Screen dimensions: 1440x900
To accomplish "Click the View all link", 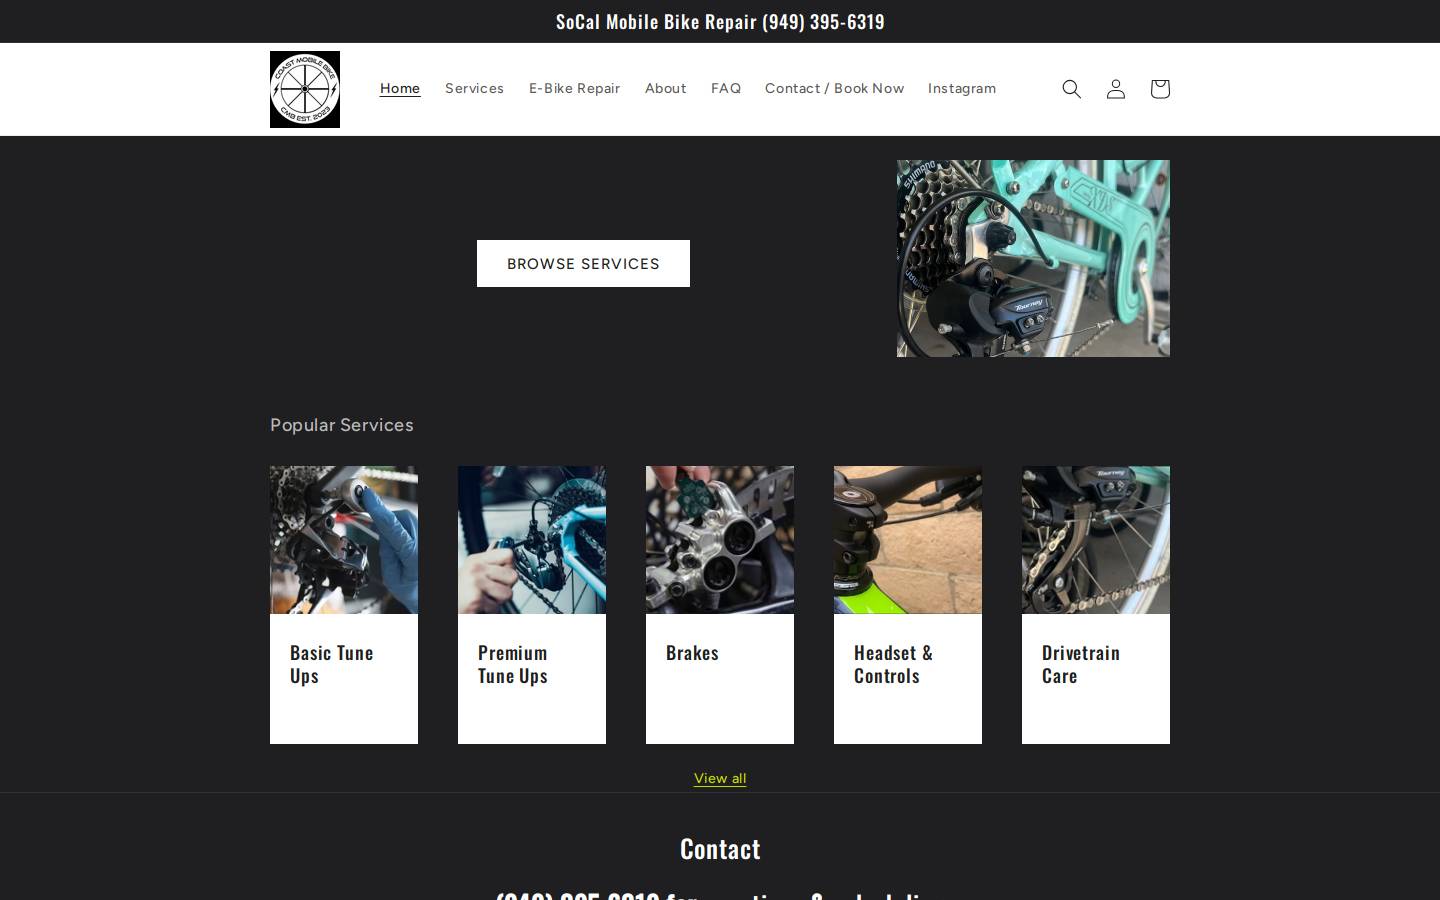I will tap(720, 778).
